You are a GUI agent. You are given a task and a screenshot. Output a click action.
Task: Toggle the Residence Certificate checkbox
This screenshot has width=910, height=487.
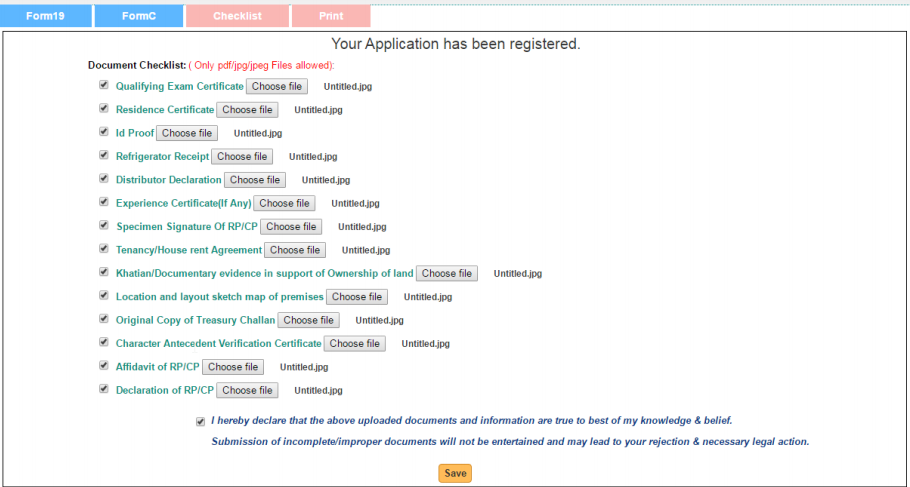tap(103, 109)
